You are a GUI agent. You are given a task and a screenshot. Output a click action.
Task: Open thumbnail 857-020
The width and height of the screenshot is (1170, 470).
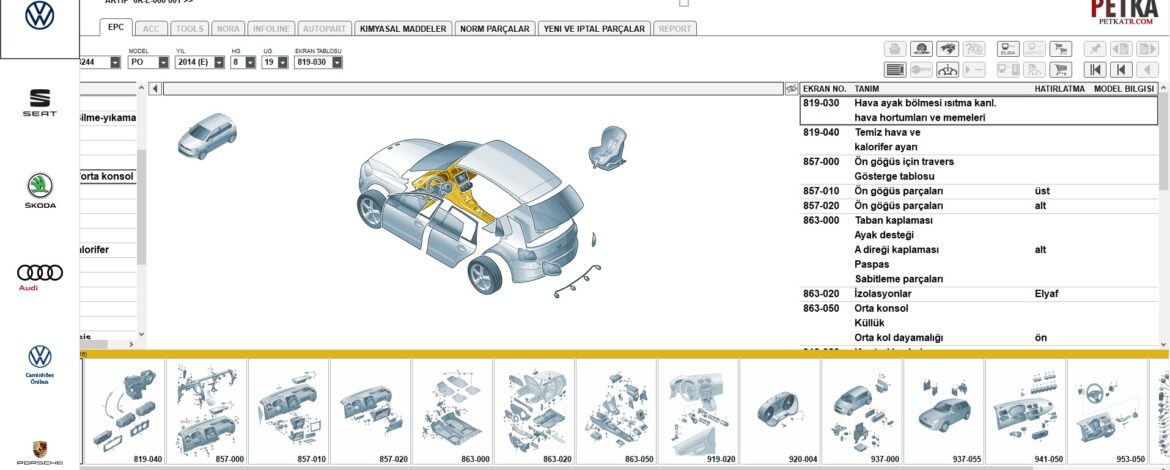pos(371,412)
